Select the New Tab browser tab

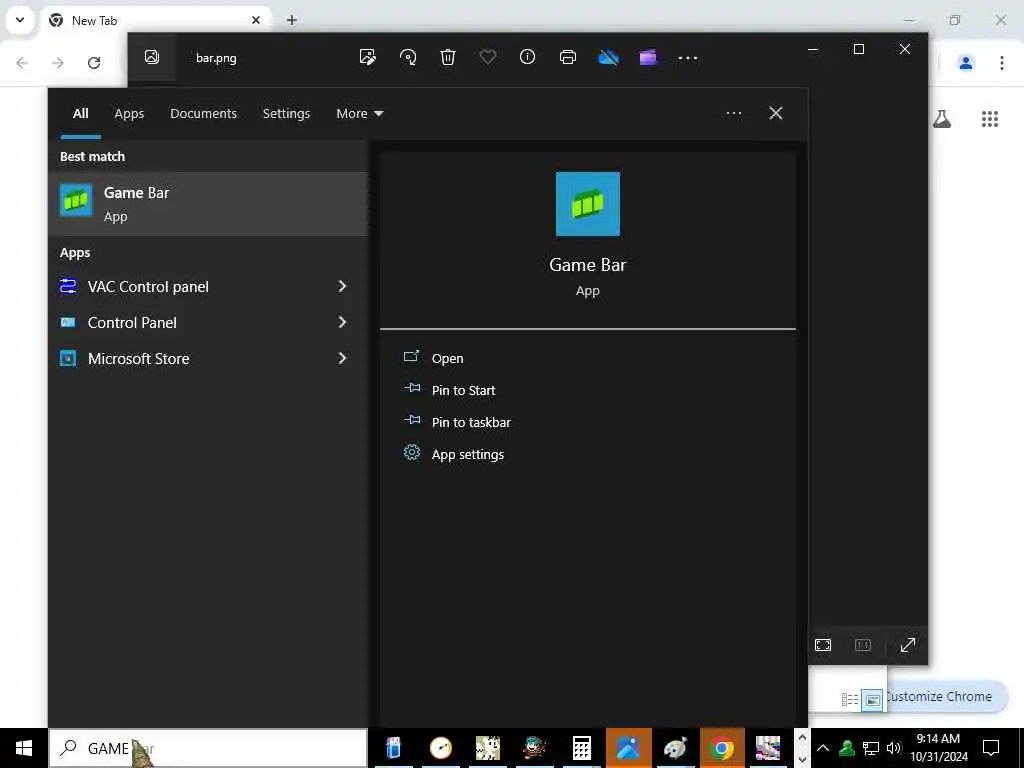(155, 20)
